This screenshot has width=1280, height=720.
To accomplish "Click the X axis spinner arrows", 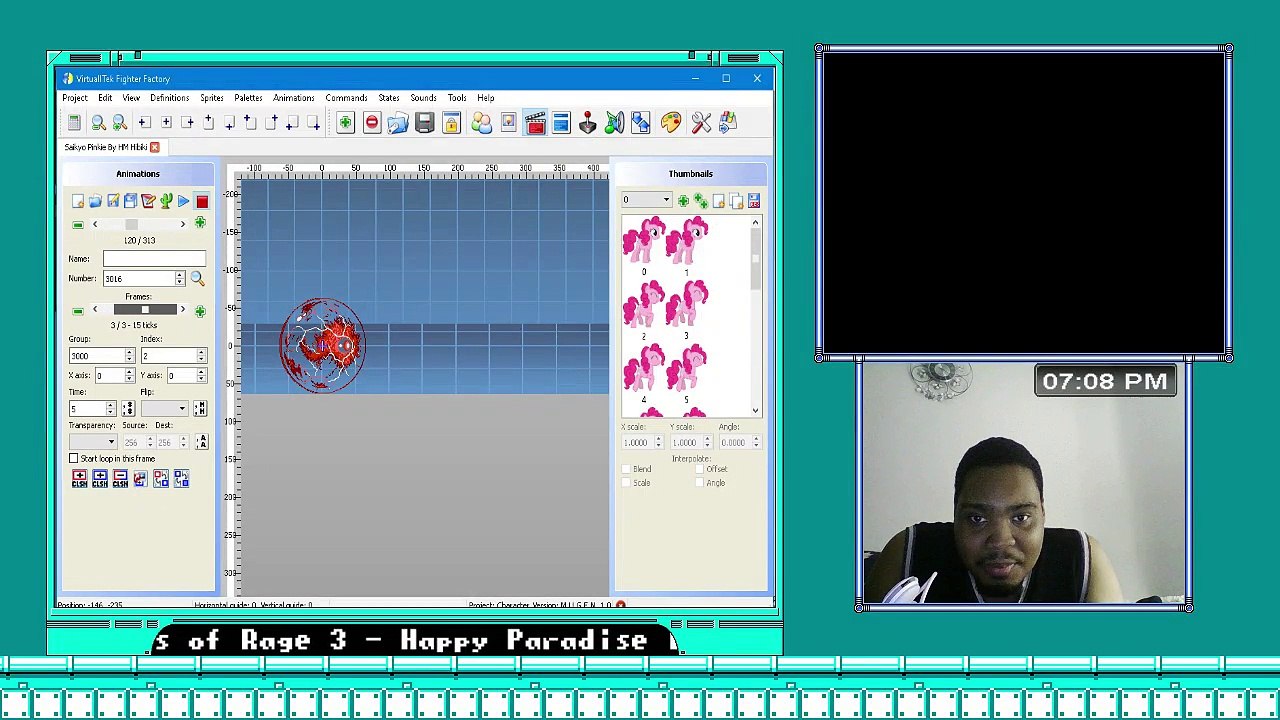I will (129, 375).
